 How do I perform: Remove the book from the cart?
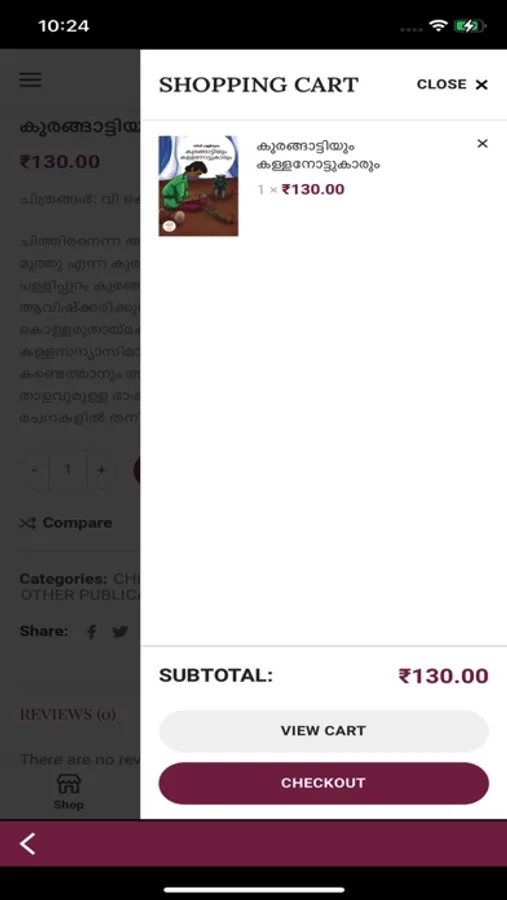tap(482, 143)
